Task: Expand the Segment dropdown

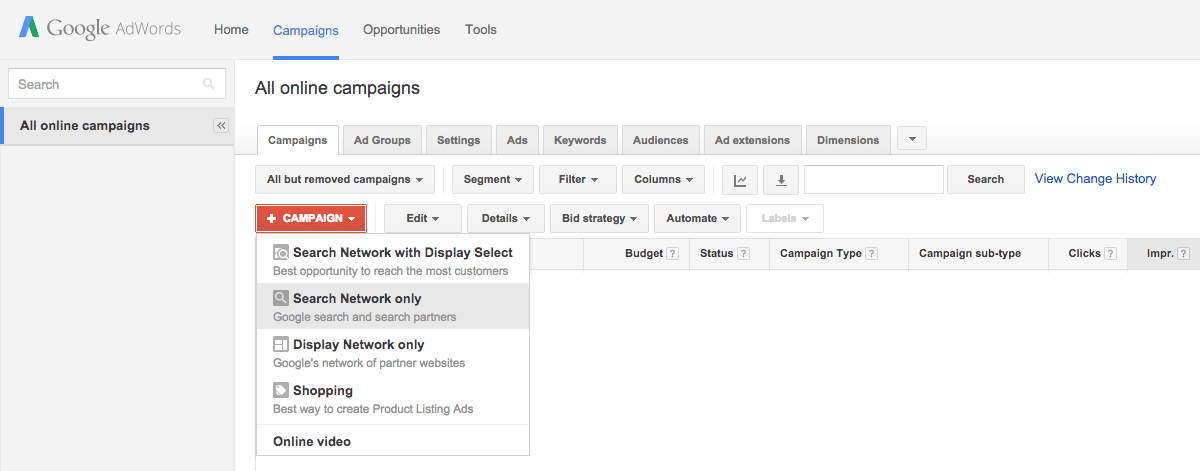Action: point(493,180)
